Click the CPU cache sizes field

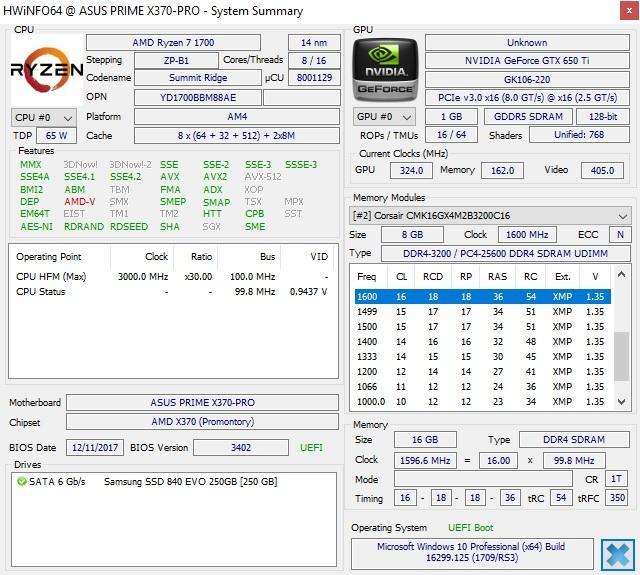[x=237, y=135]
